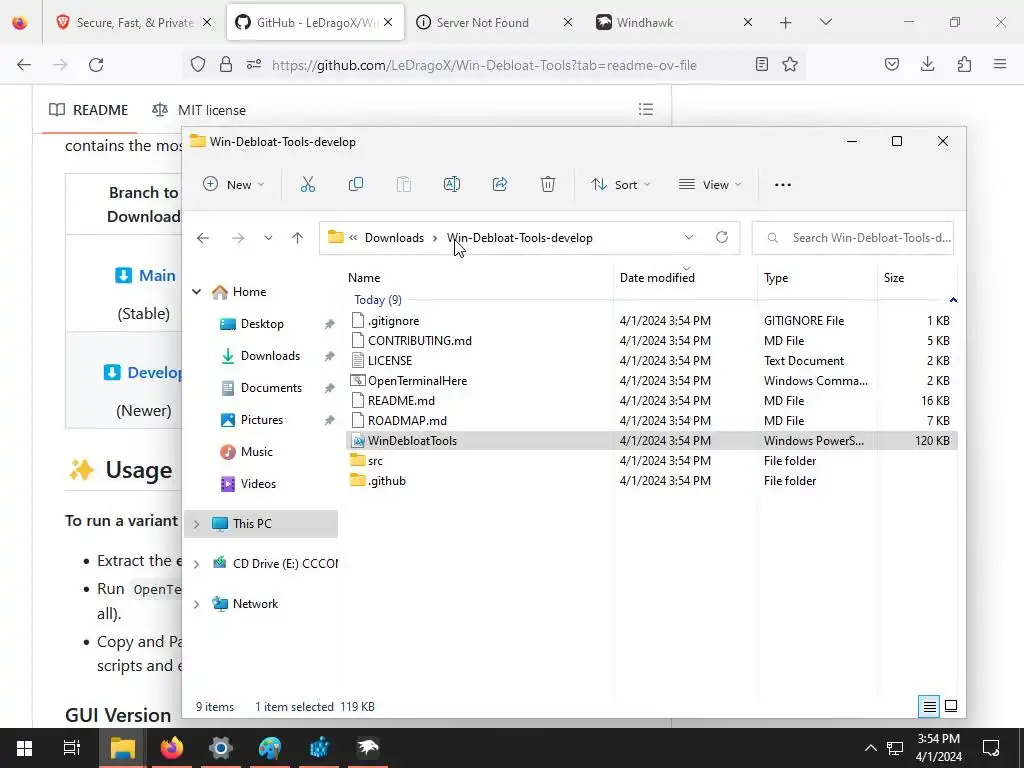Viewport: 1024px width, 768px height.
Task: Expand CD Drive (E:) tree node
Action: coord(197,564)
